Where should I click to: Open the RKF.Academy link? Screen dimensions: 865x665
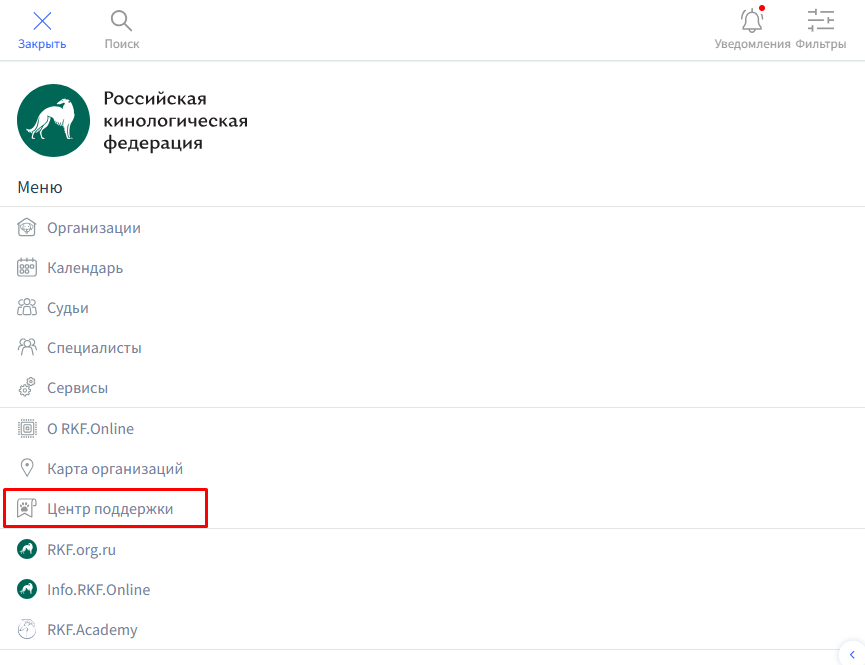point(92,630)
